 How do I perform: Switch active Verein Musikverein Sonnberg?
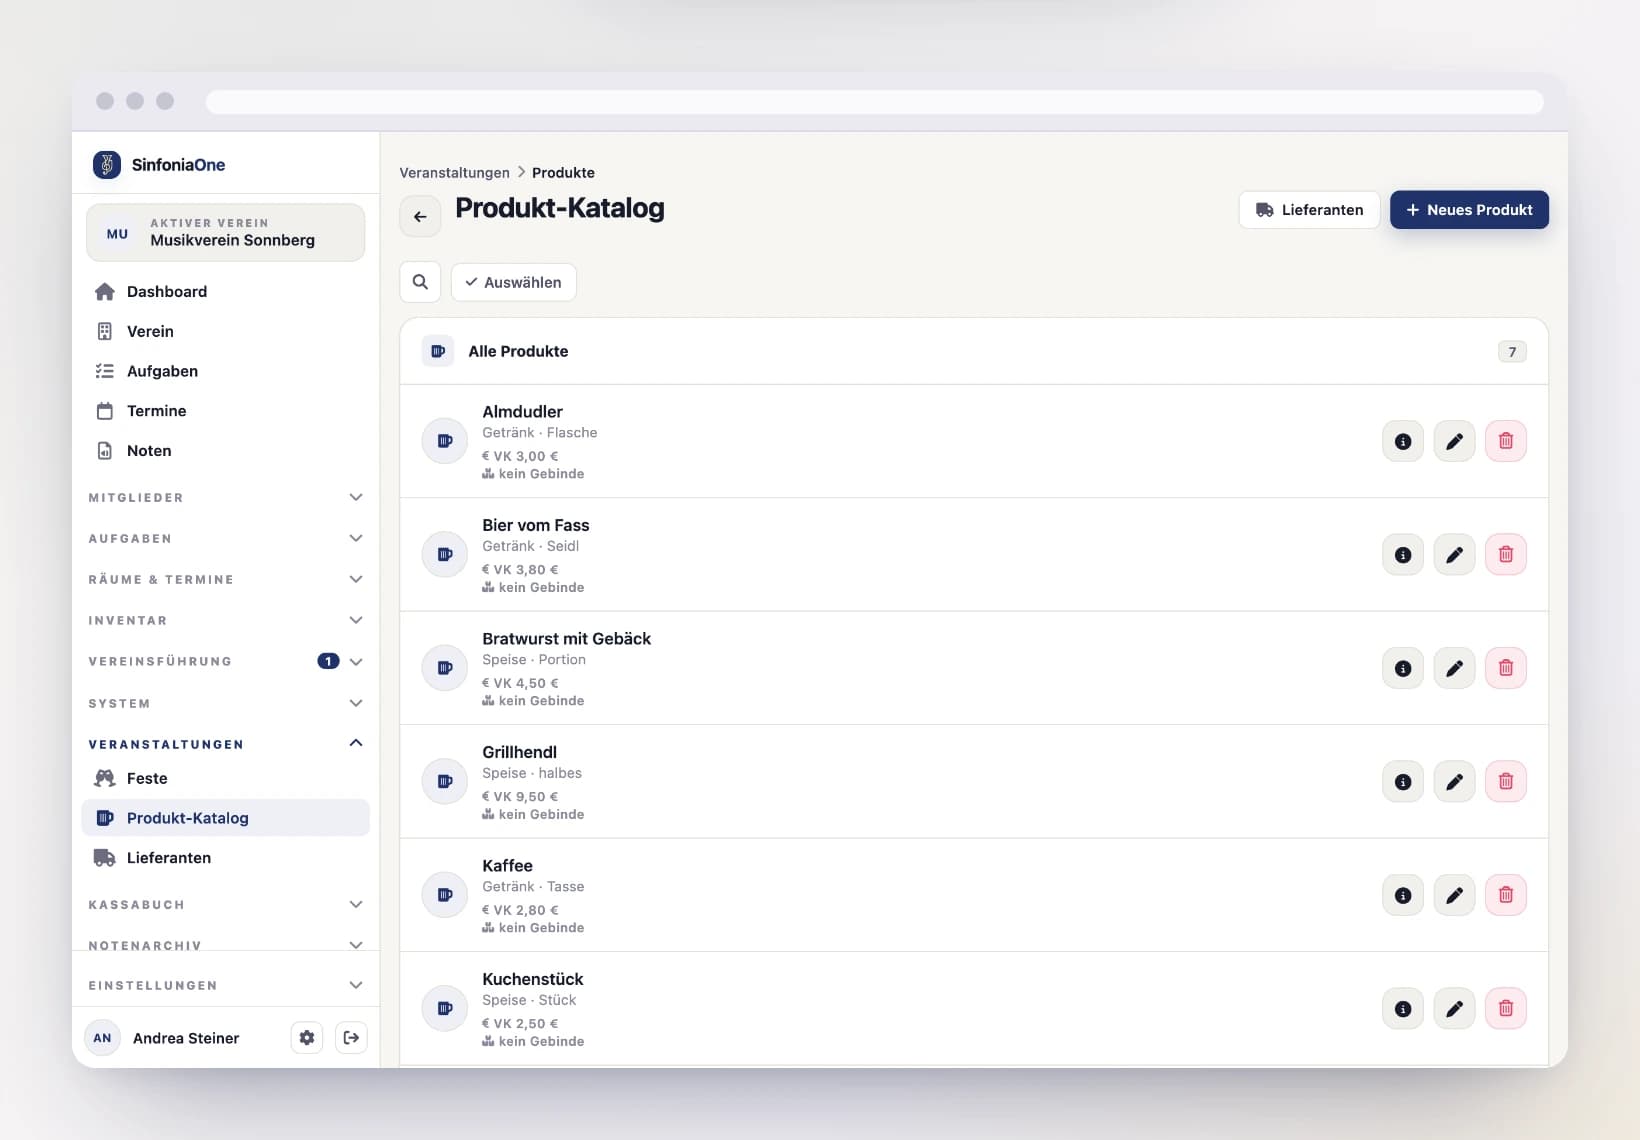pyautogui.click(x=226, y=233)
